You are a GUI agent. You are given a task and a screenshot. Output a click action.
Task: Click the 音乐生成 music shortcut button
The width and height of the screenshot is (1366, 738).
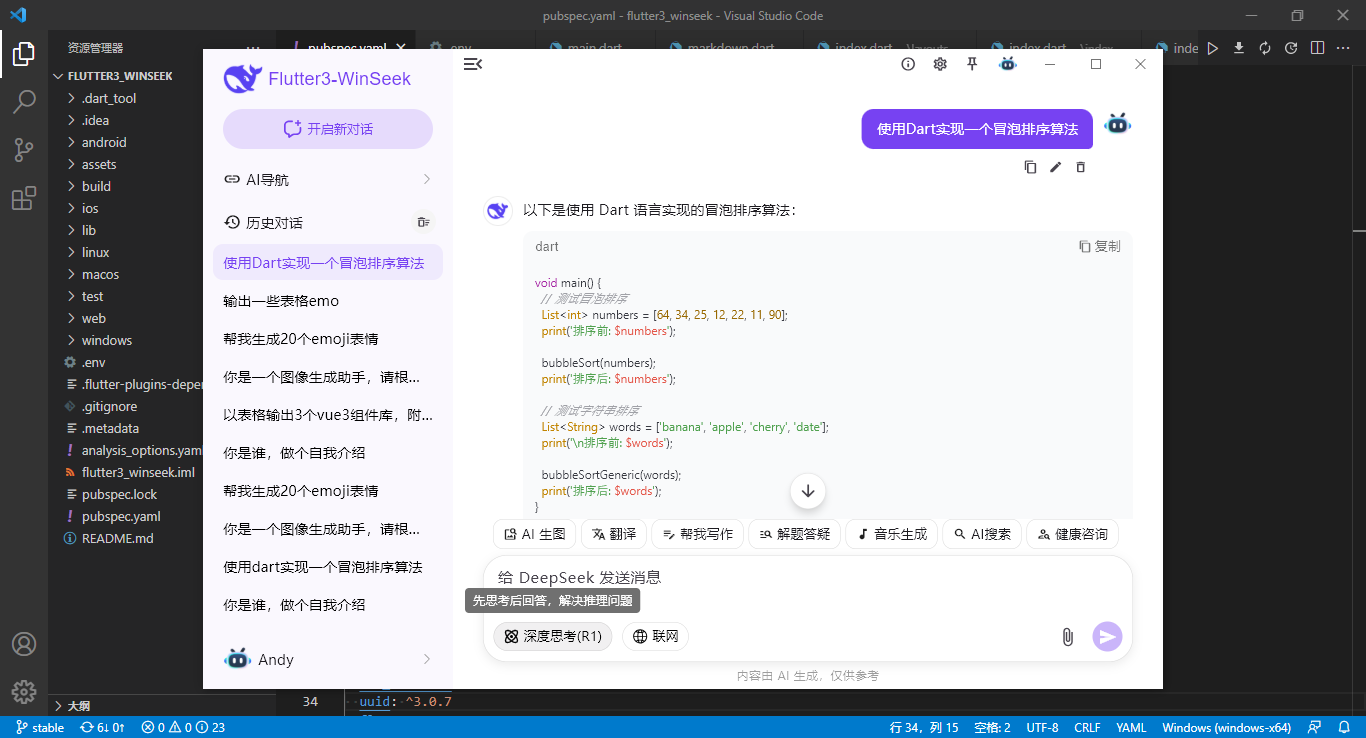pos(891,534)
